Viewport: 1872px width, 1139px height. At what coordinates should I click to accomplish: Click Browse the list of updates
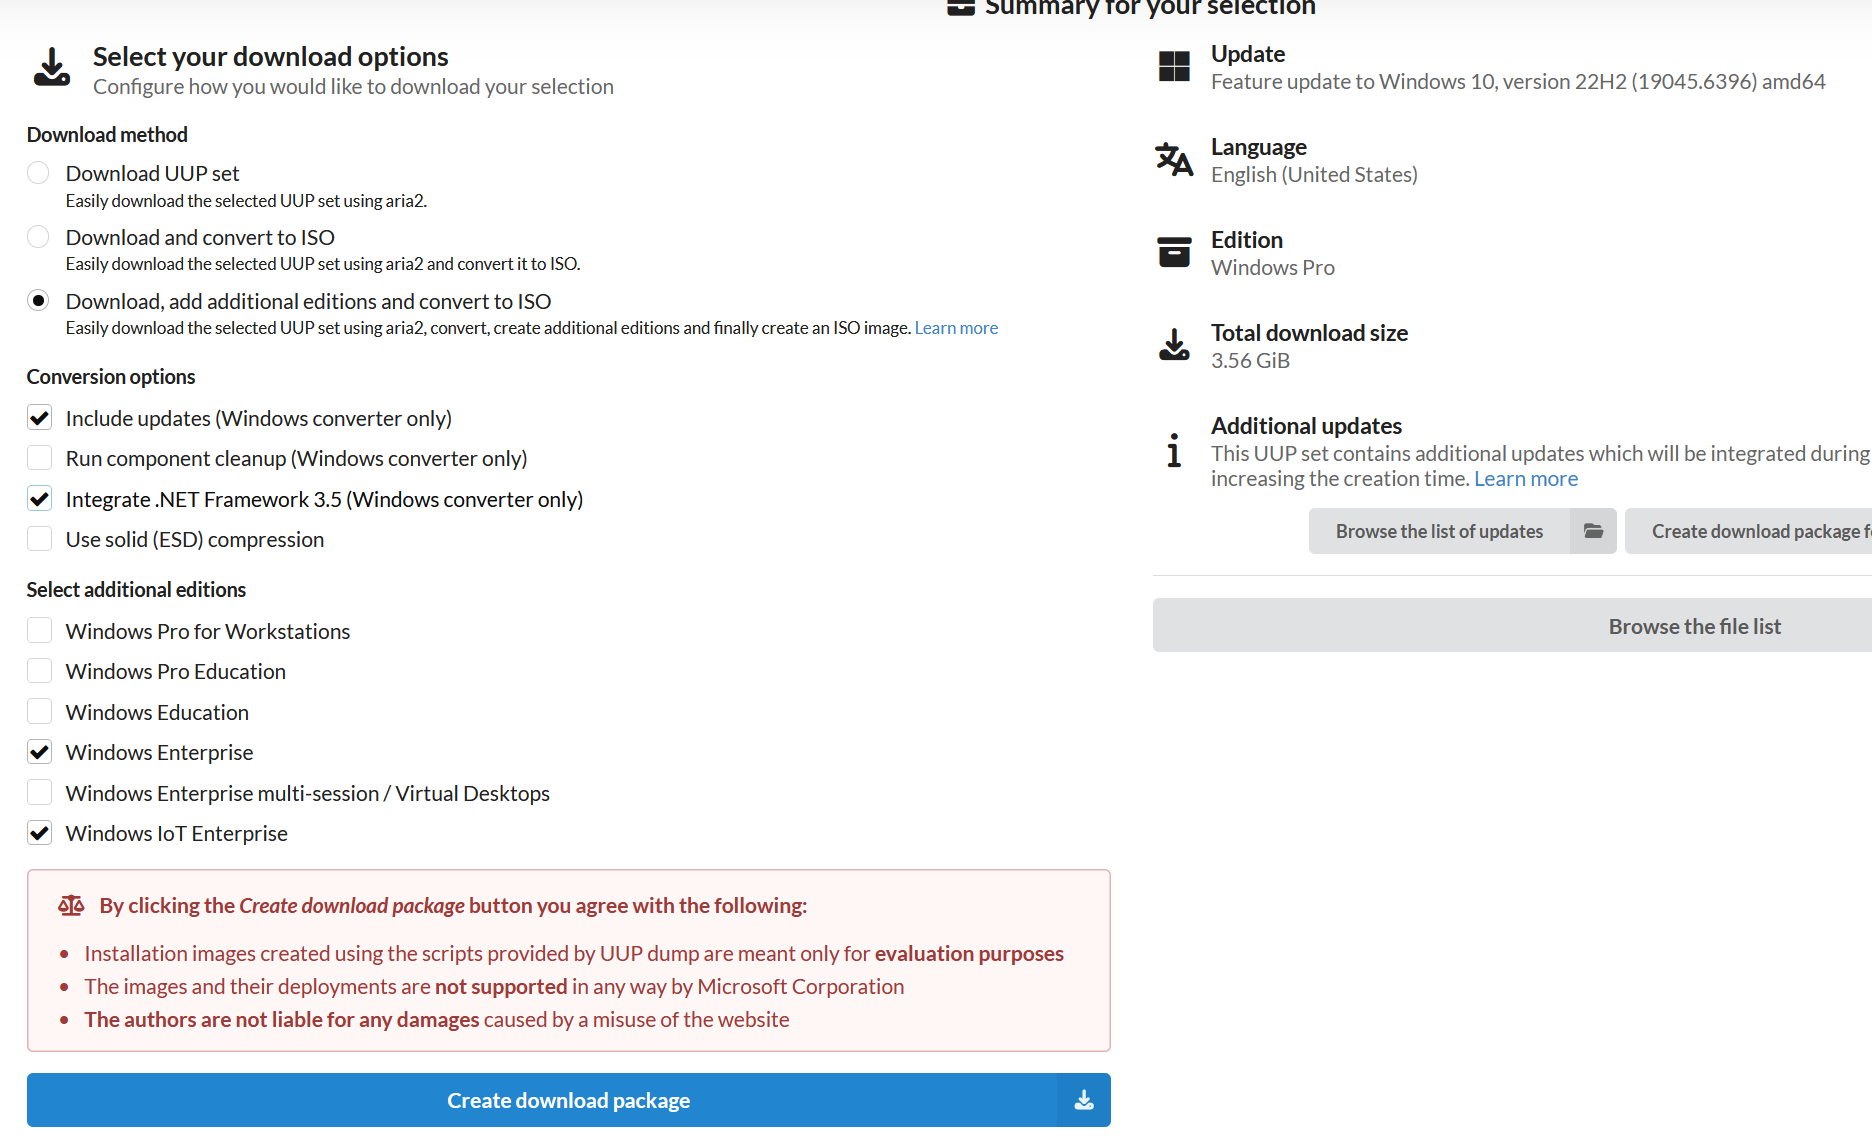pos(1439,531)
